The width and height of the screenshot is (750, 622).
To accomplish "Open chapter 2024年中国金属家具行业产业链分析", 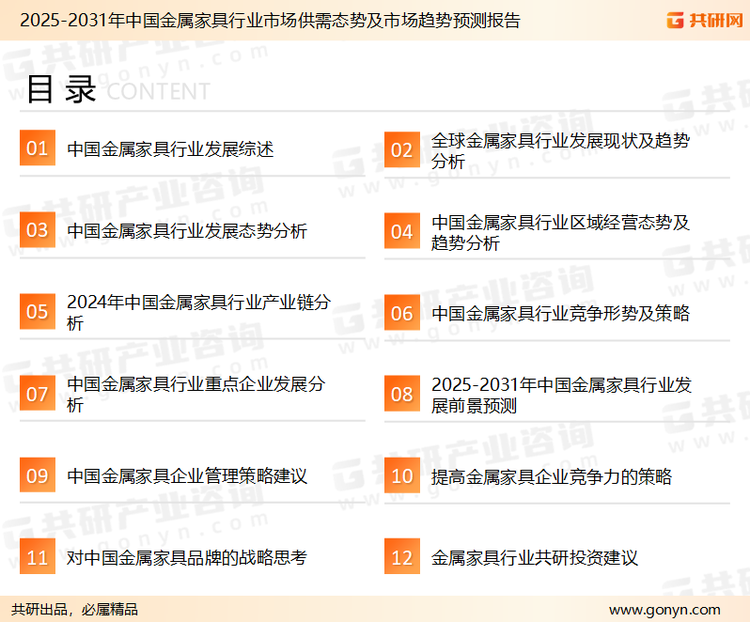I will pyautogui.click(x=199, y=312).
